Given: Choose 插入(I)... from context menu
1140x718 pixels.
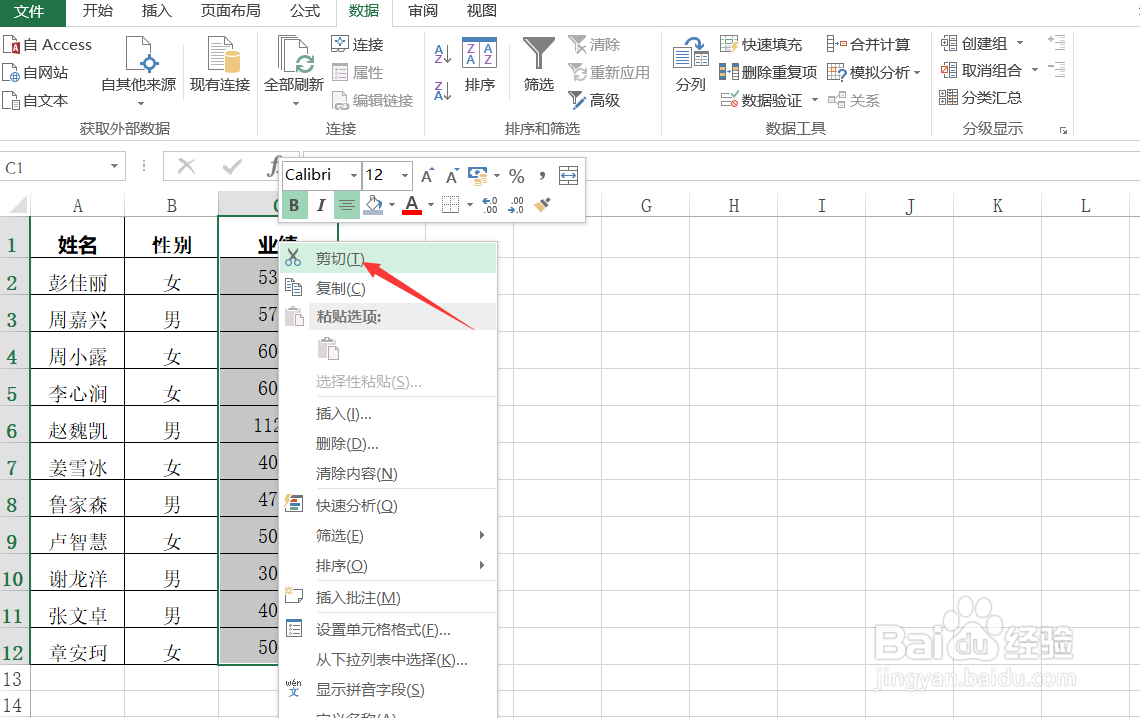Looking at the screenshot, I should pos(388,414).
